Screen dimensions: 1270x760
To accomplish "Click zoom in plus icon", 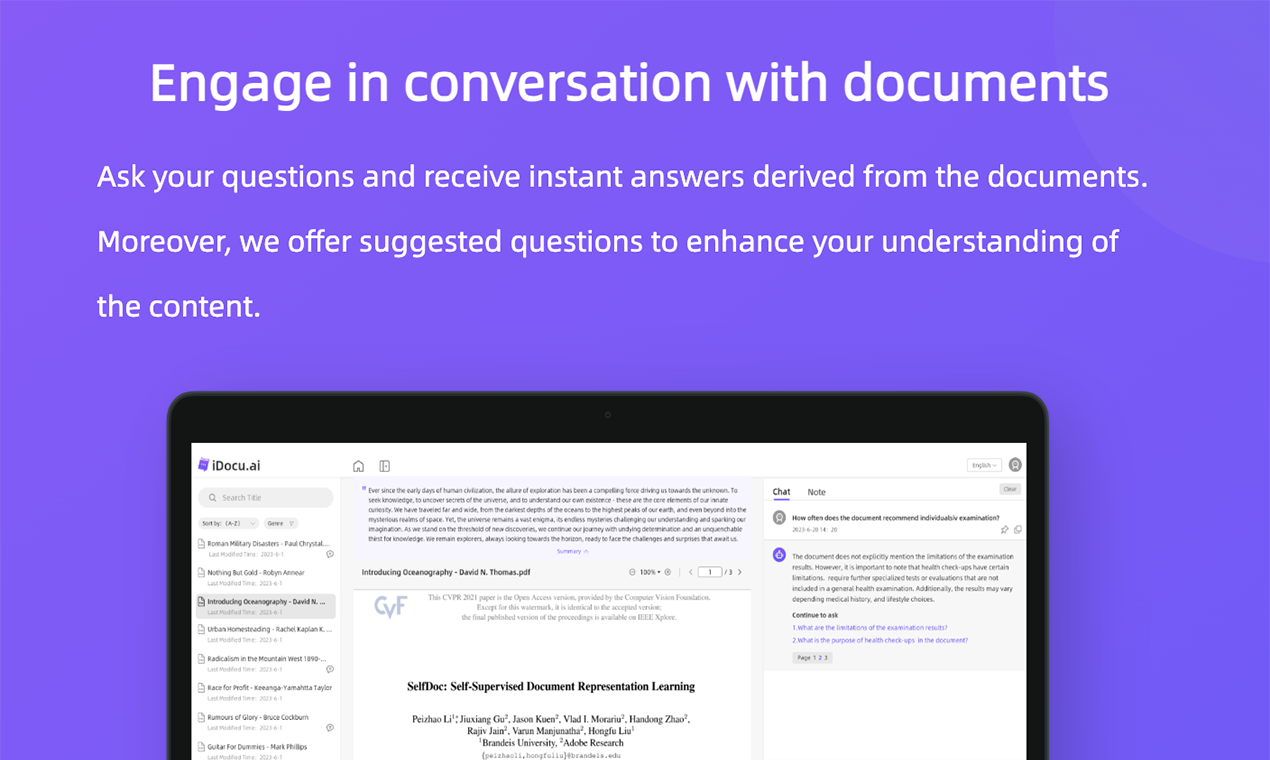I will pos(668,572).
